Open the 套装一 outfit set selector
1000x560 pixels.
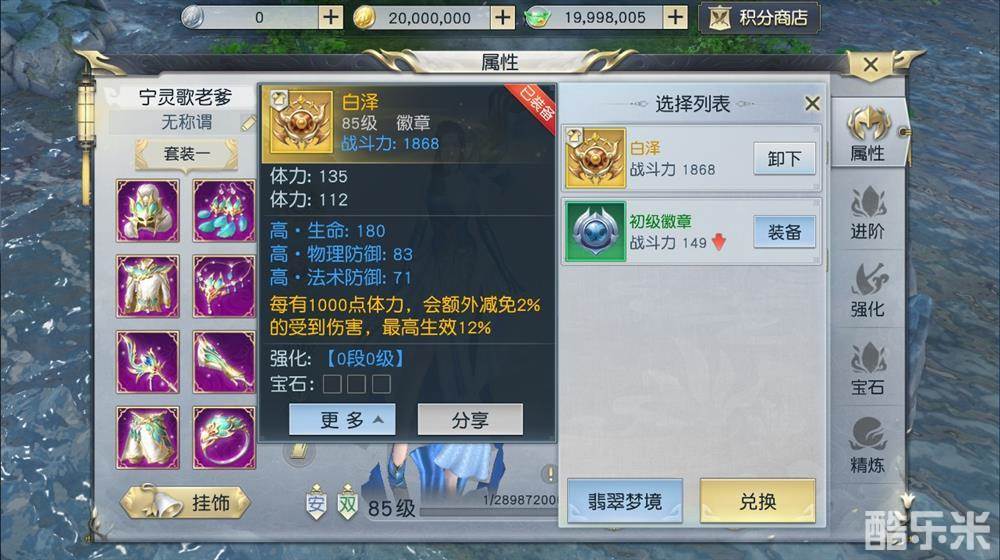click(x=186, y=154)
